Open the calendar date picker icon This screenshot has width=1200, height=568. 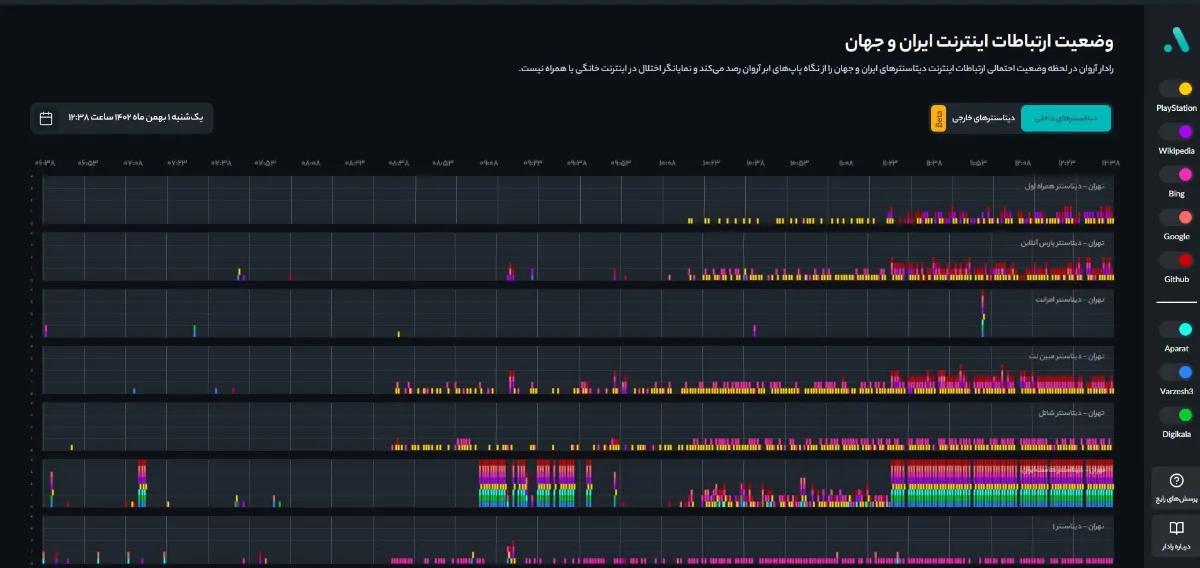(x=46, y=118)
